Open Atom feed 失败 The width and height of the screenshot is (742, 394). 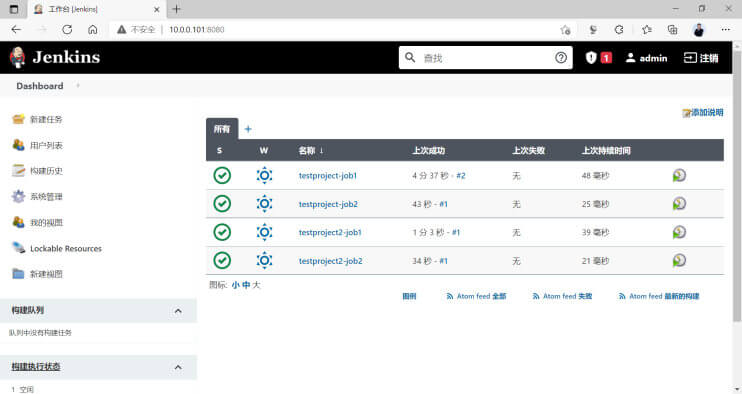562,296
